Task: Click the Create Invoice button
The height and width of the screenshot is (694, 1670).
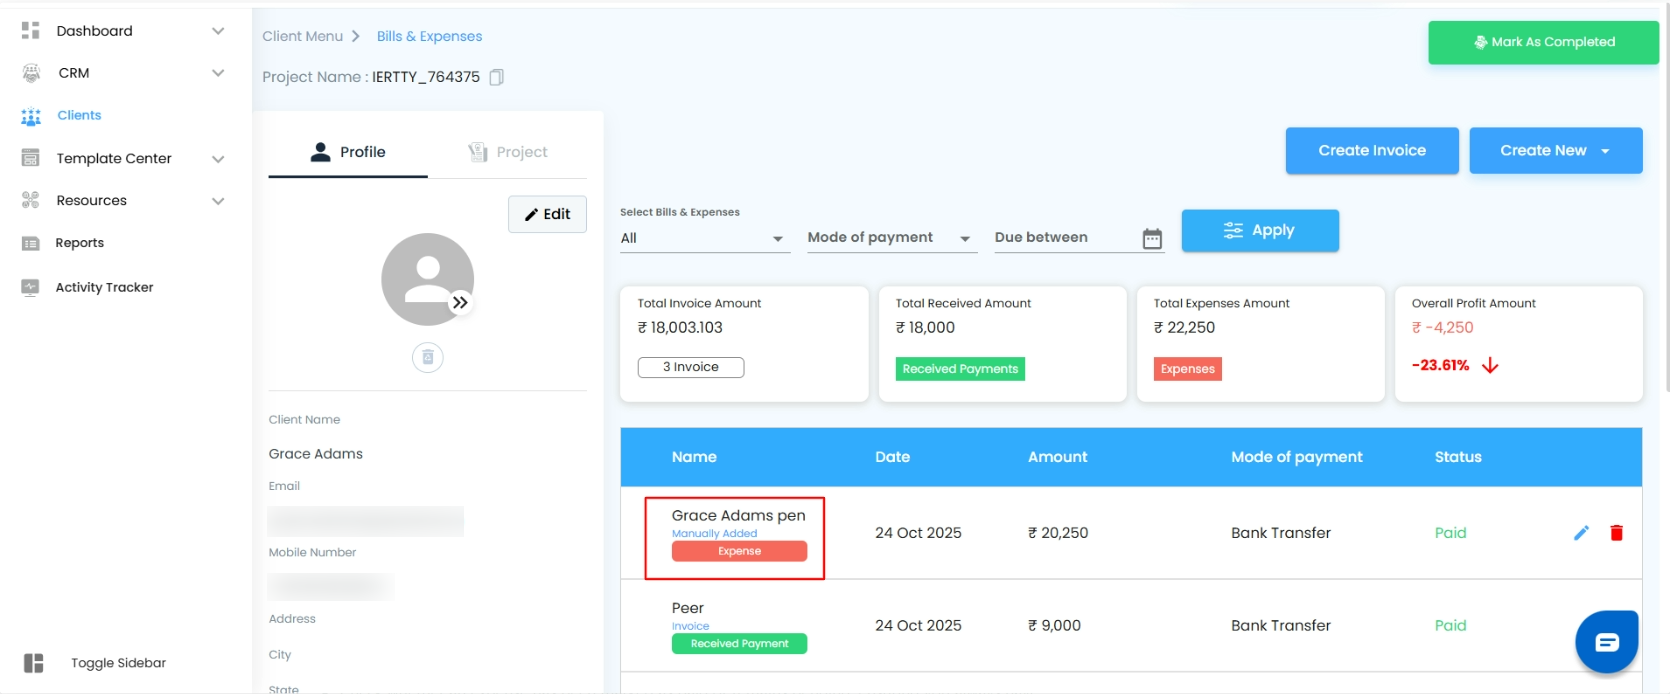Action: 1372,150
